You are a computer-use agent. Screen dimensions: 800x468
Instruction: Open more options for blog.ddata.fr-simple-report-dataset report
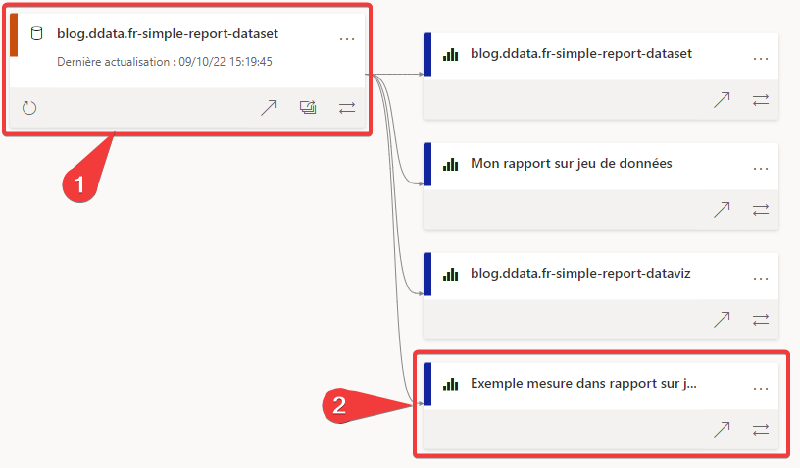point(761,59)
